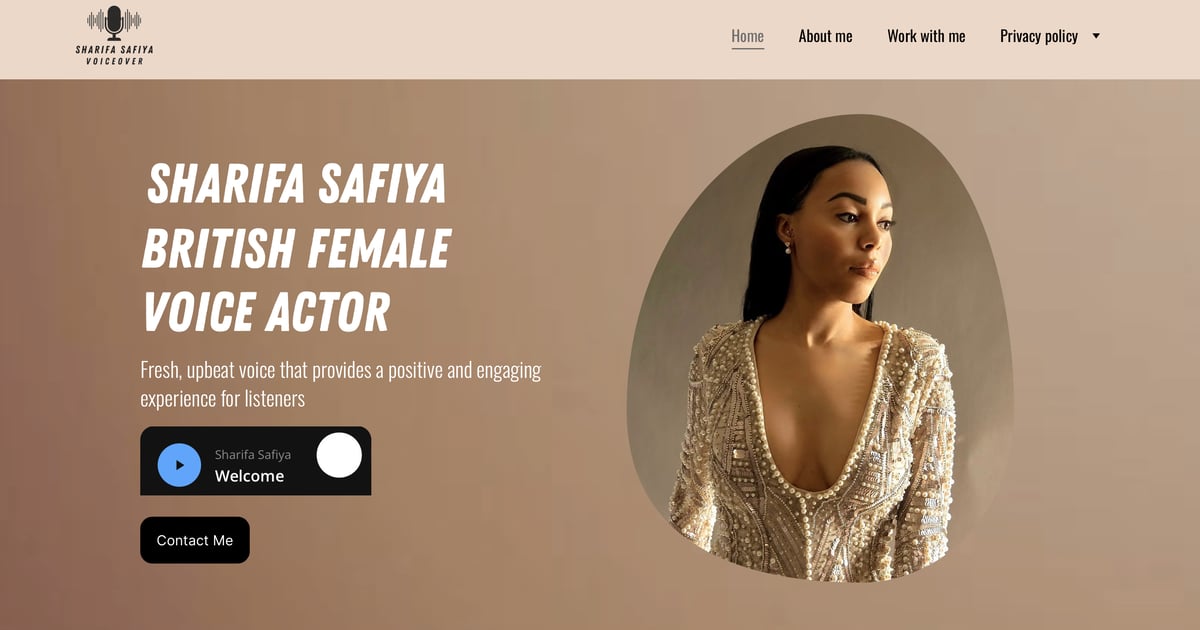Image resolution: width=1200 pixels, height=630 pixels.
Task: Click the pearl earring in the portrait
Action: [788, 246]
